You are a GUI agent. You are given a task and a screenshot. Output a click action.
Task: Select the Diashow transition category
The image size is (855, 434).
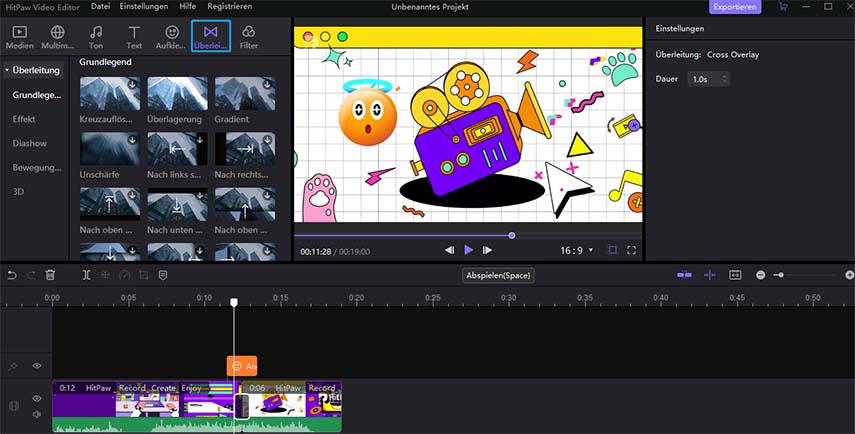(30, 143)
